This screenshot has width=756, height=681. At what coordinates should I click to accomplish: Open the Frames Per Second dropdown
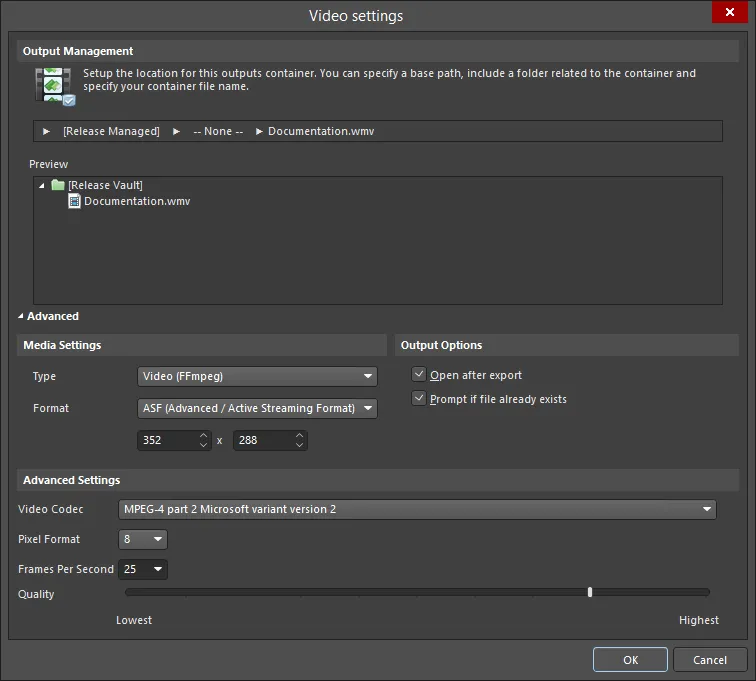pos(142,569)
